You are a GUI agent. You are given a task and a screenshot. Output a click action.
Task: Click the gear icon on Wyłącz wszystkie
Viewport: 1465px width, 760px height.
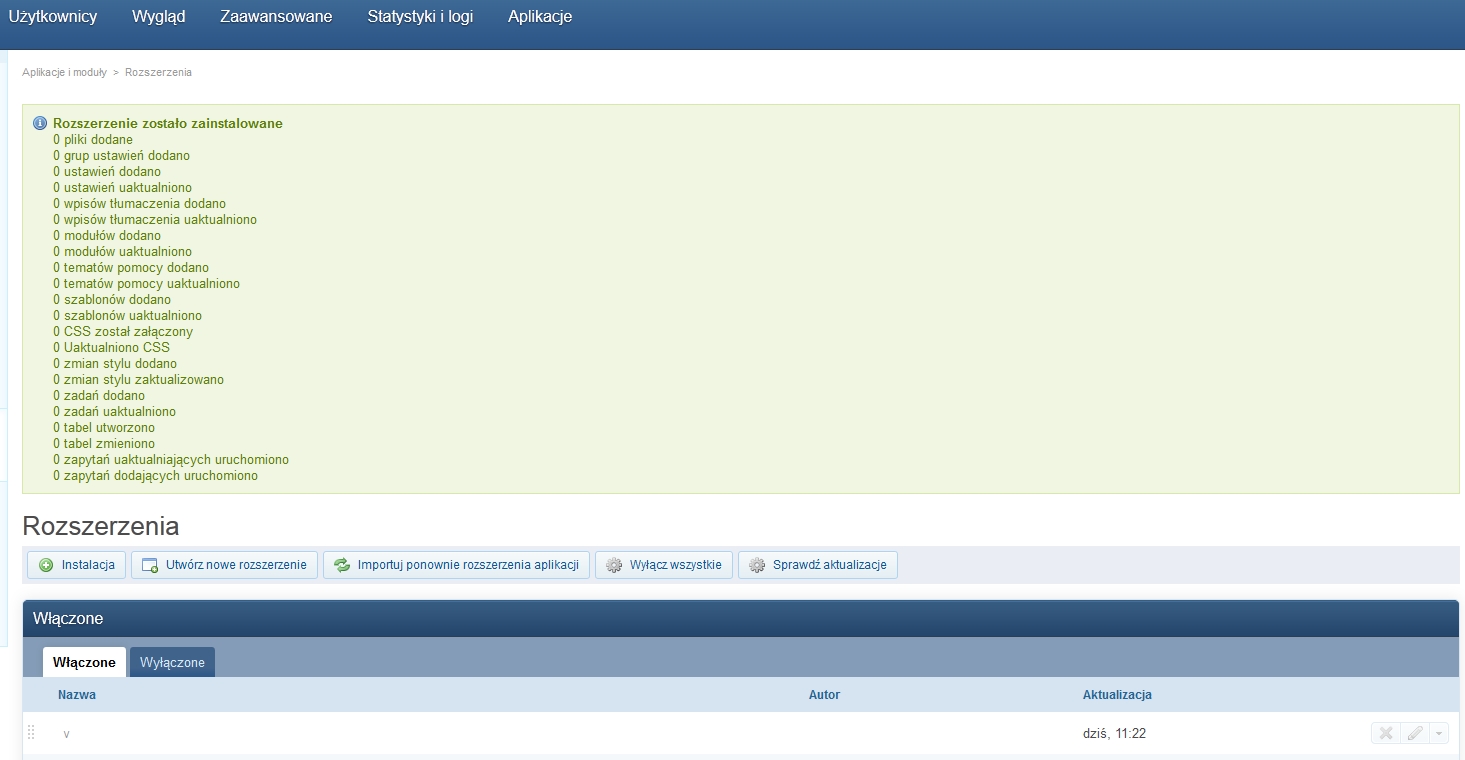click(x=614, y=565)
